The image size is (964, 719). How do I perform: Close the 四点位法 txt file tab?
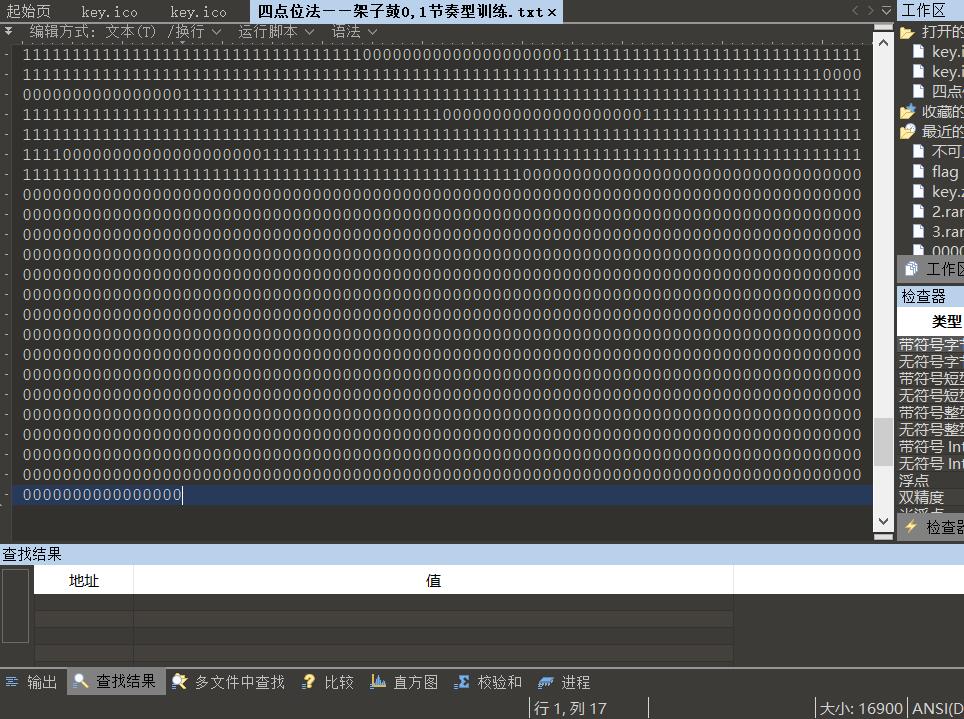[x=552, y=12]
